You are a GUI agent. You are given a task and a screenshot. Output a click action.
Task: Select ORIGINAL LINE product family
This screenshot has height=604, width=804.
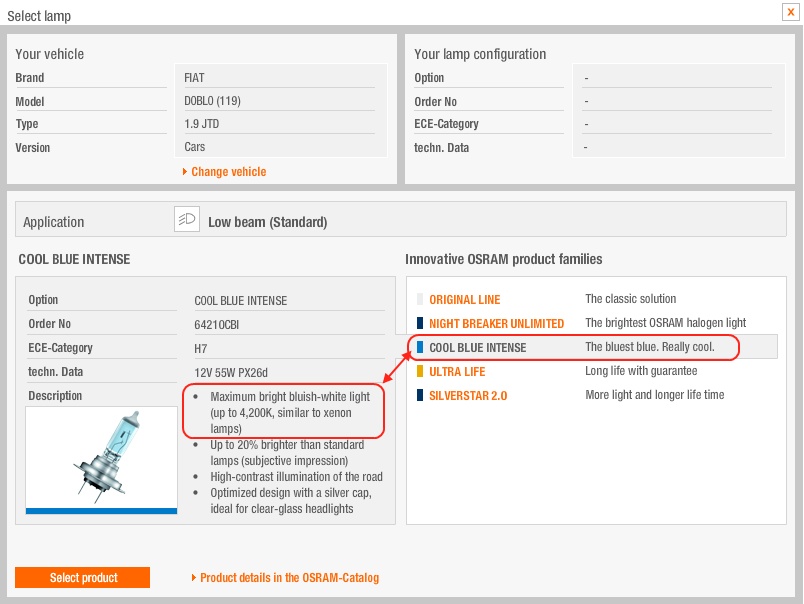tap(464, 300)
